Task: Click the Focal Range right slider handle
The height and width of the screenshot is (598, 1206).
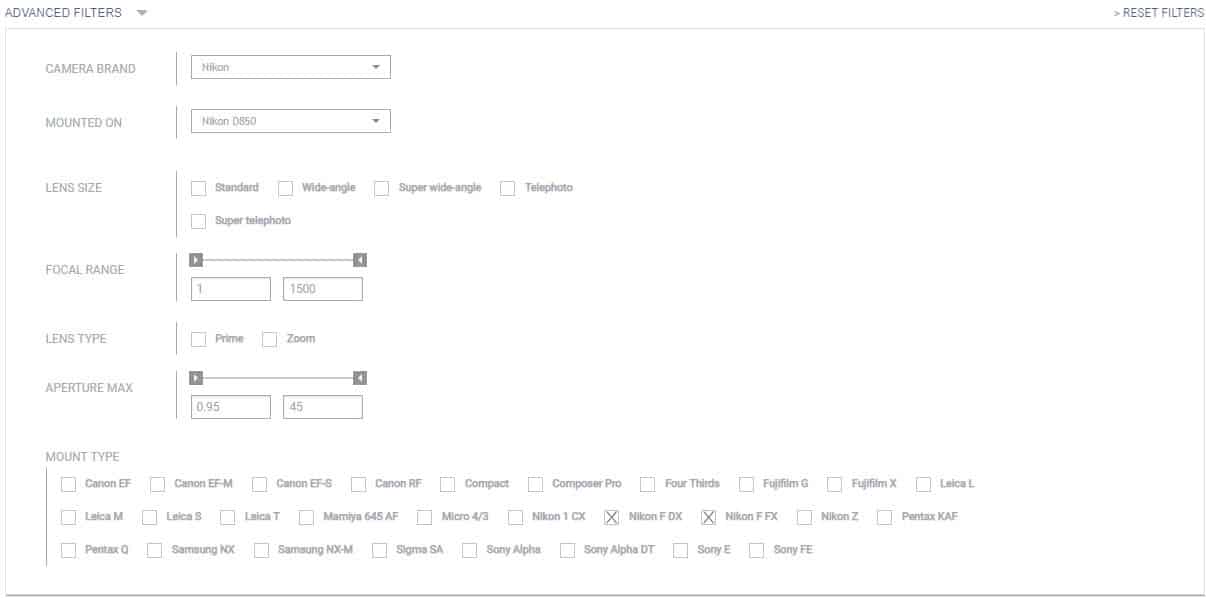Action: tap(360, 260)
